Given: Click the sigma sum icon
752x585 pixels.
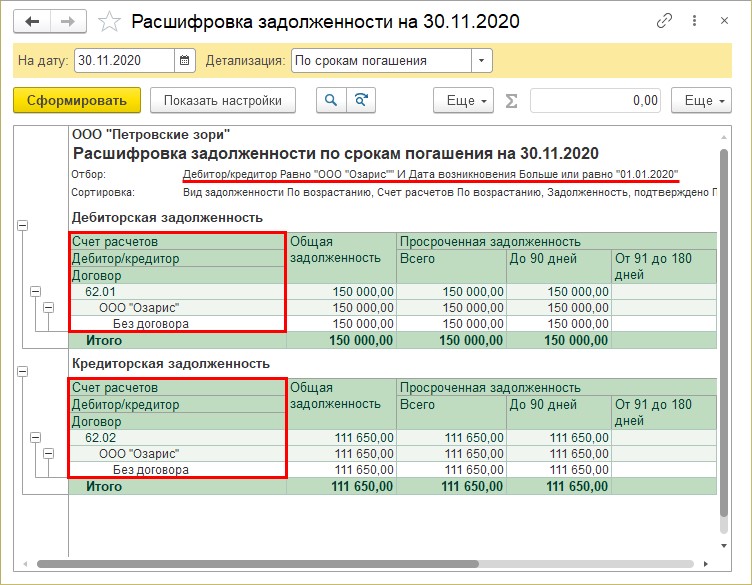Looking at the screenshot, I should tap(512, 101).
